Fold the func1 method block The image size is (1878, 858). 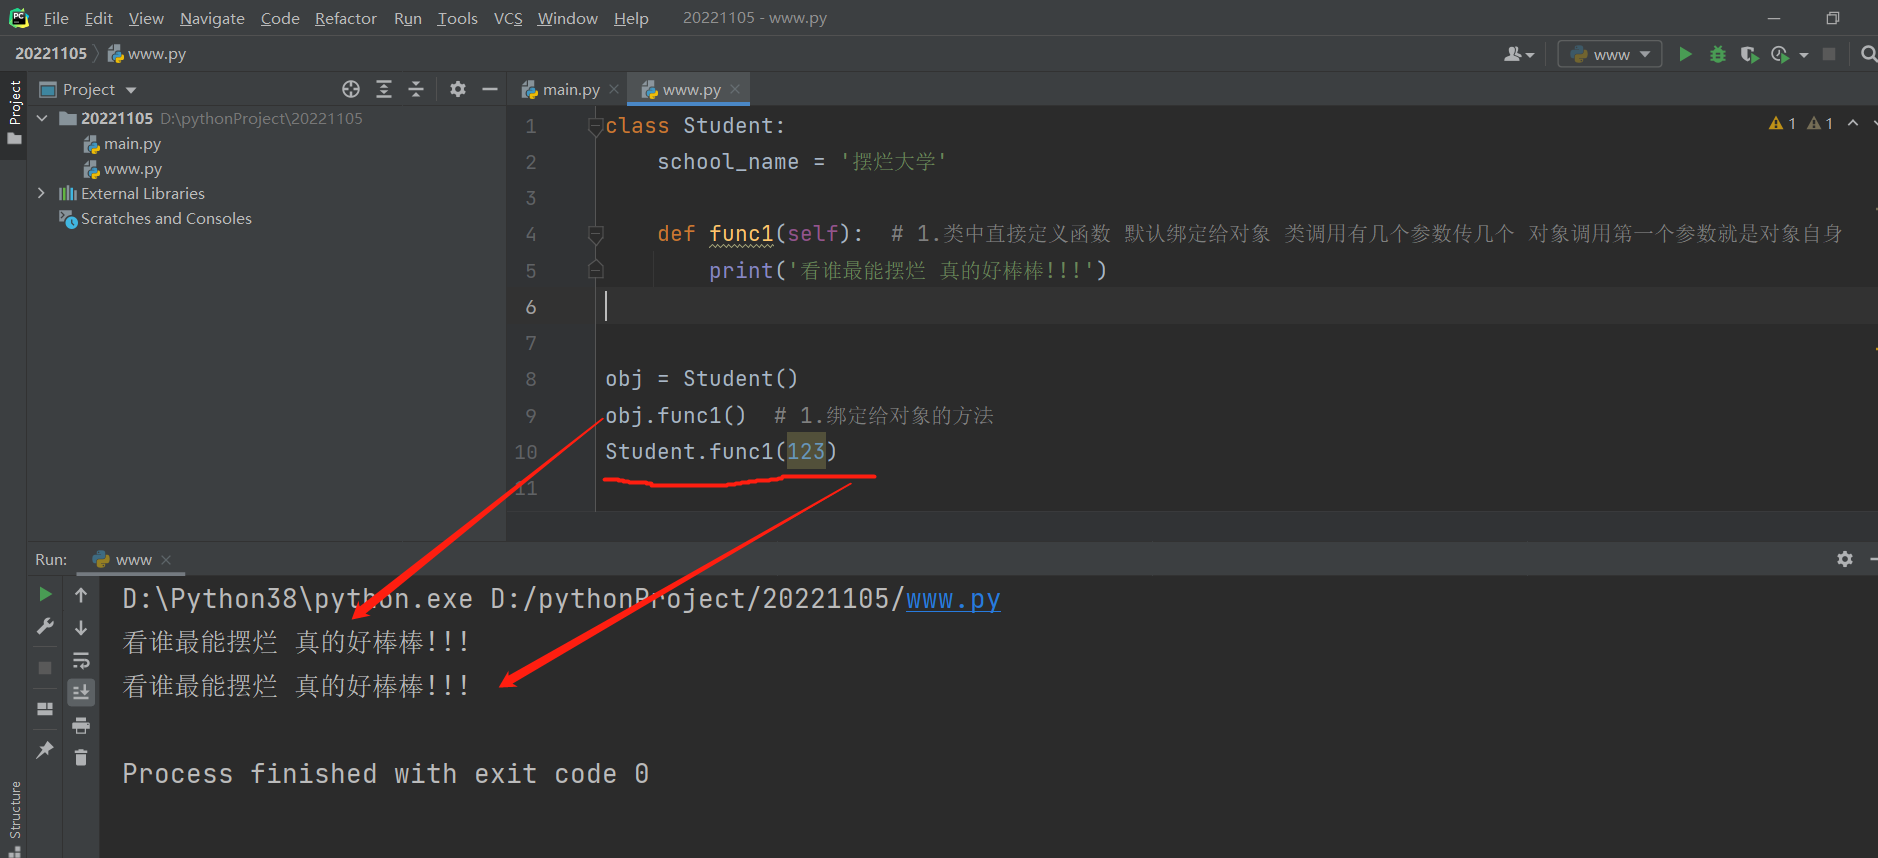(x=596, y=234)
